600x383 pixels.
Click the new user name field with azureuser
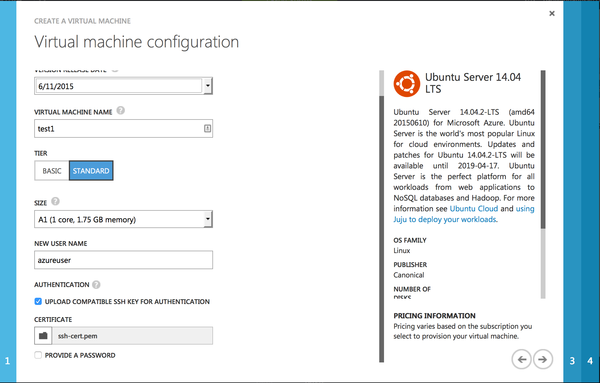pyautogui.click(x=123, y=260)
